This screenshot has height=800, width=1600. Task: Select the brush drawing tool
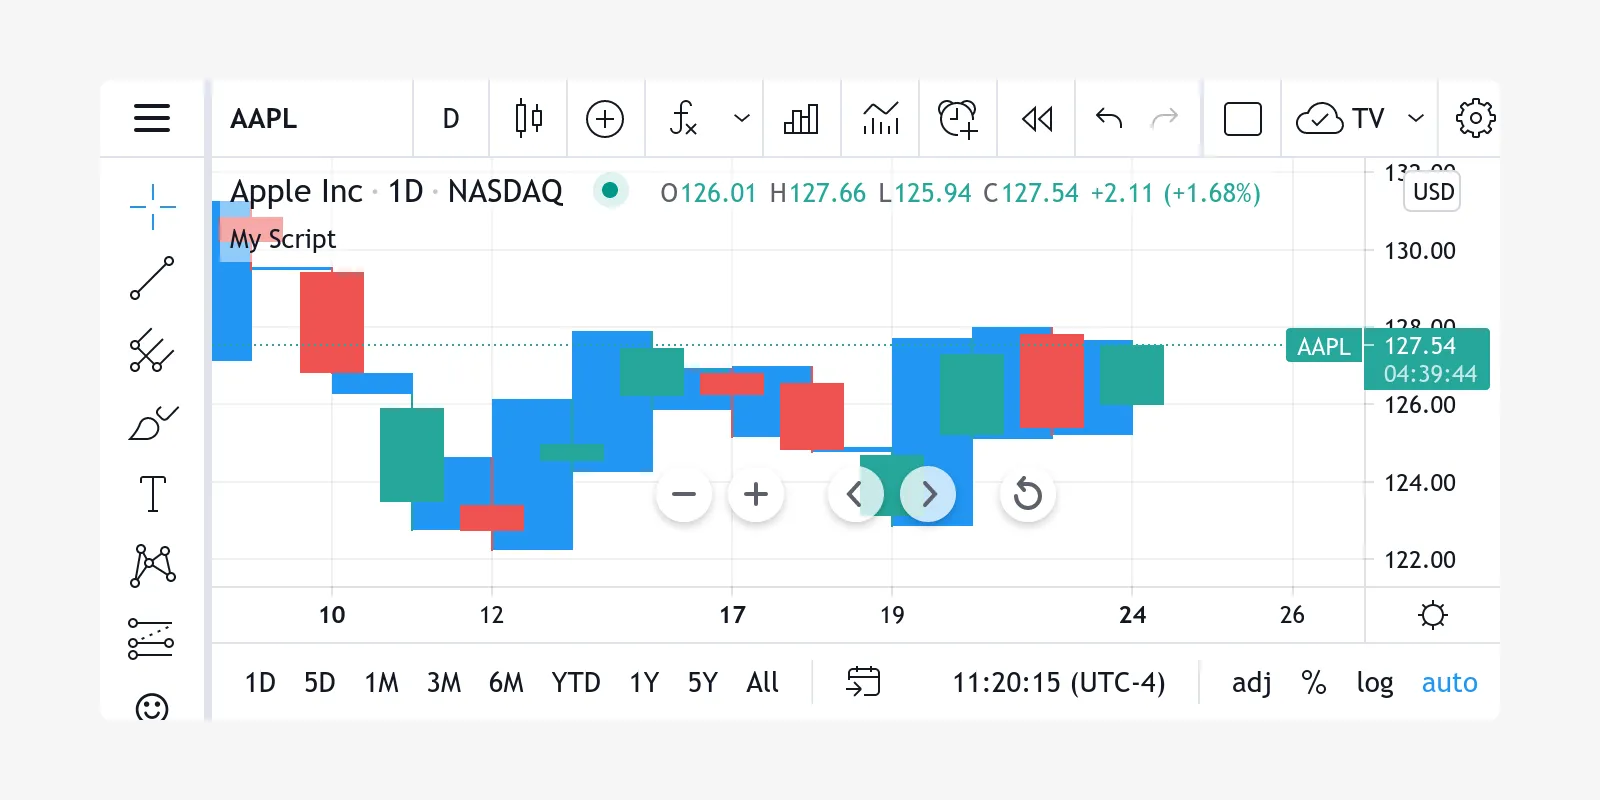152,422
